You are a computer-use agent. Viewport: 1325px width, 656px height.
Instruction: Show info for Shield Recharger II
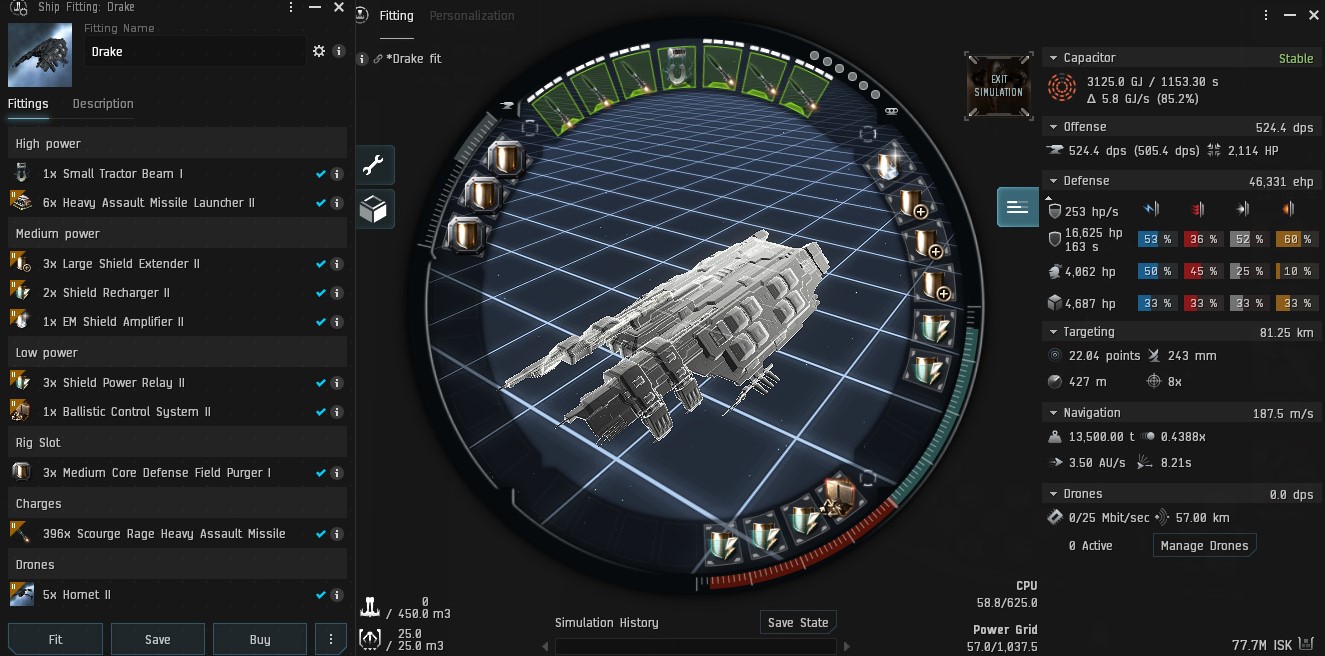[337, 293]
